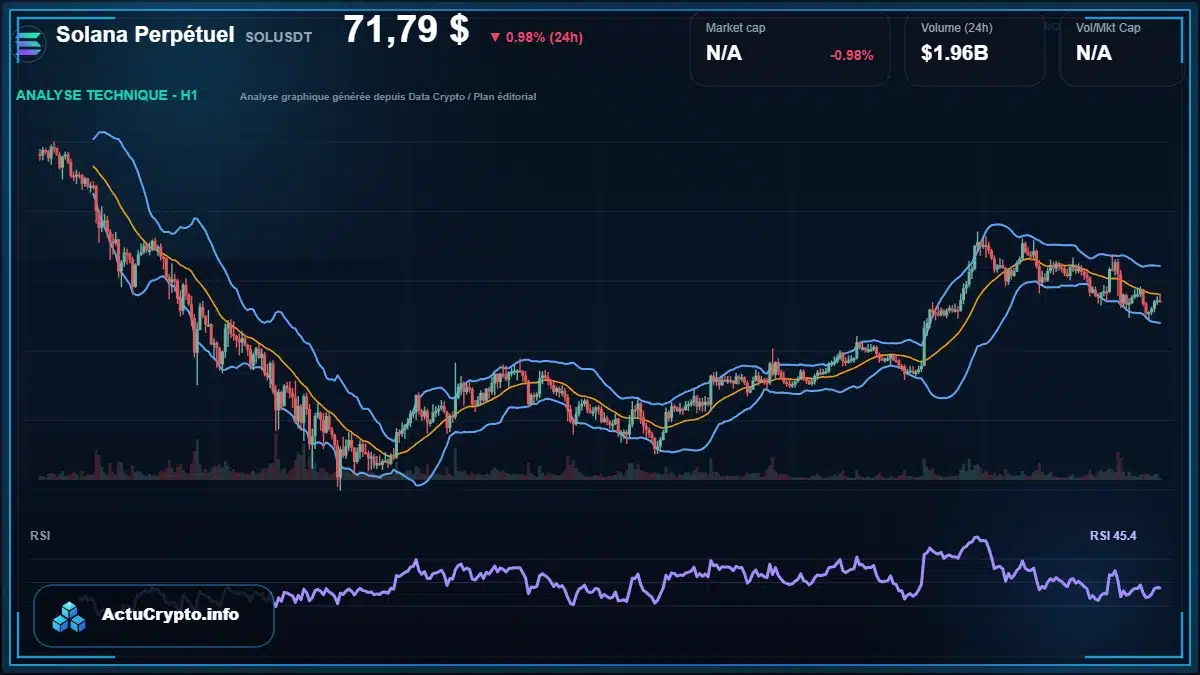Click the 'Market cap' label
Viewport: 1200px width, 675px height.
(735, 28)
